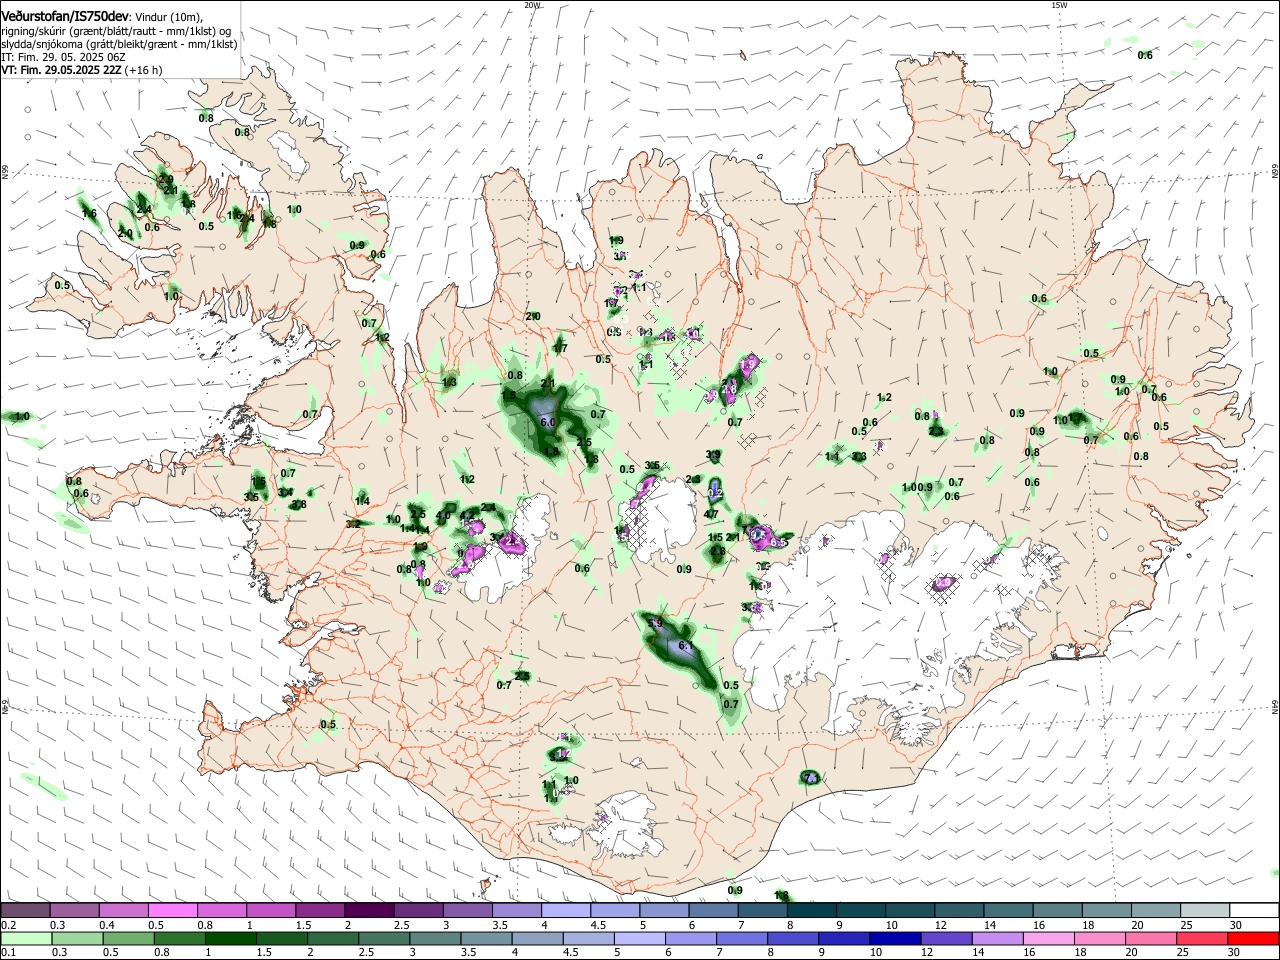Image resolution: width=1280 pixels, height=960 pixels.
Task: Click the '6.1' precipitation value on map
Action: tap(685, 647)
